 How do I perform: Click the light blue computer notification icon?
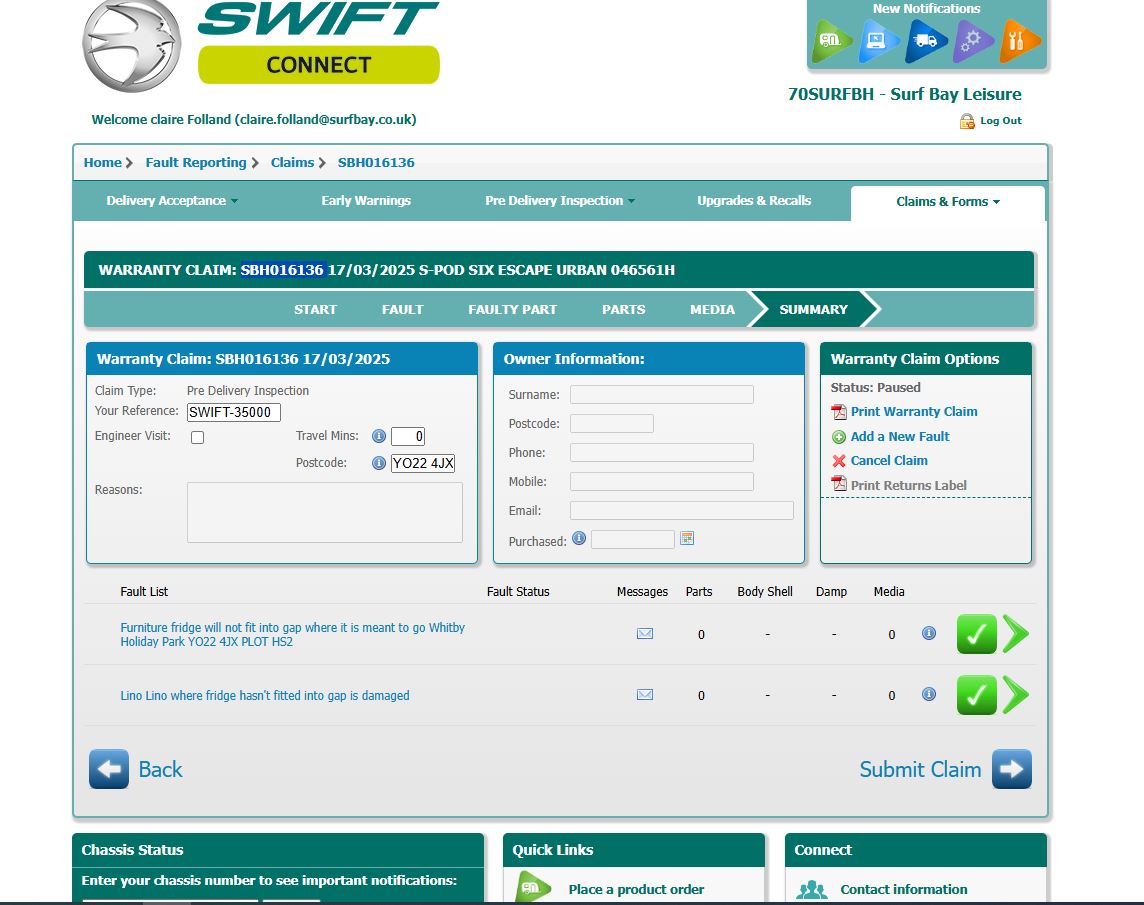878,41
